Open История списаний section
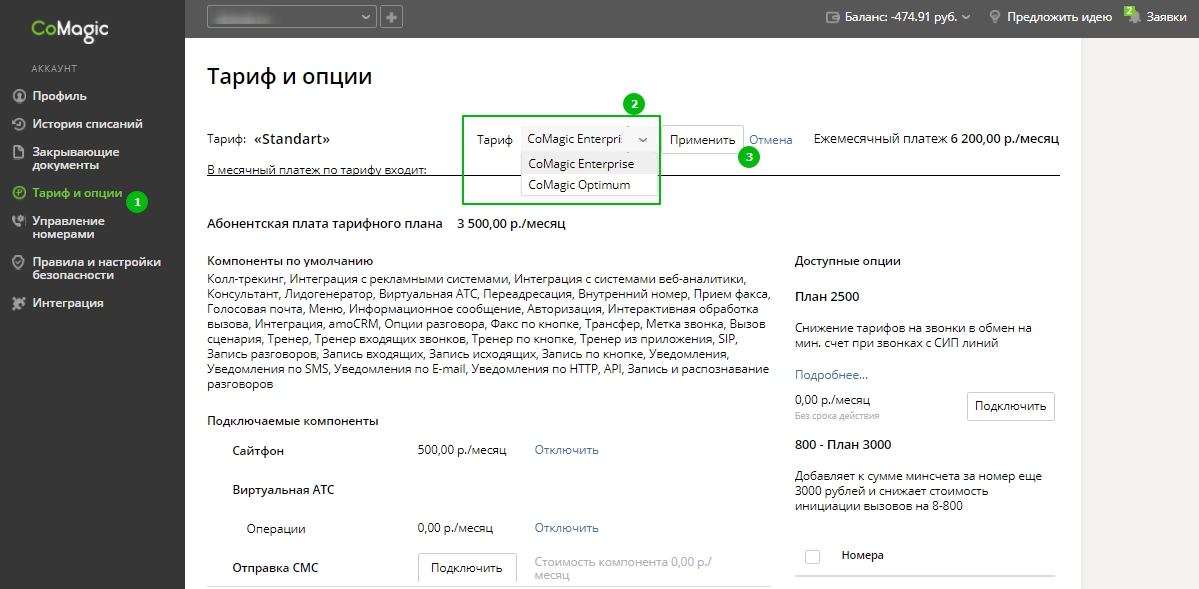 point(87,124)
